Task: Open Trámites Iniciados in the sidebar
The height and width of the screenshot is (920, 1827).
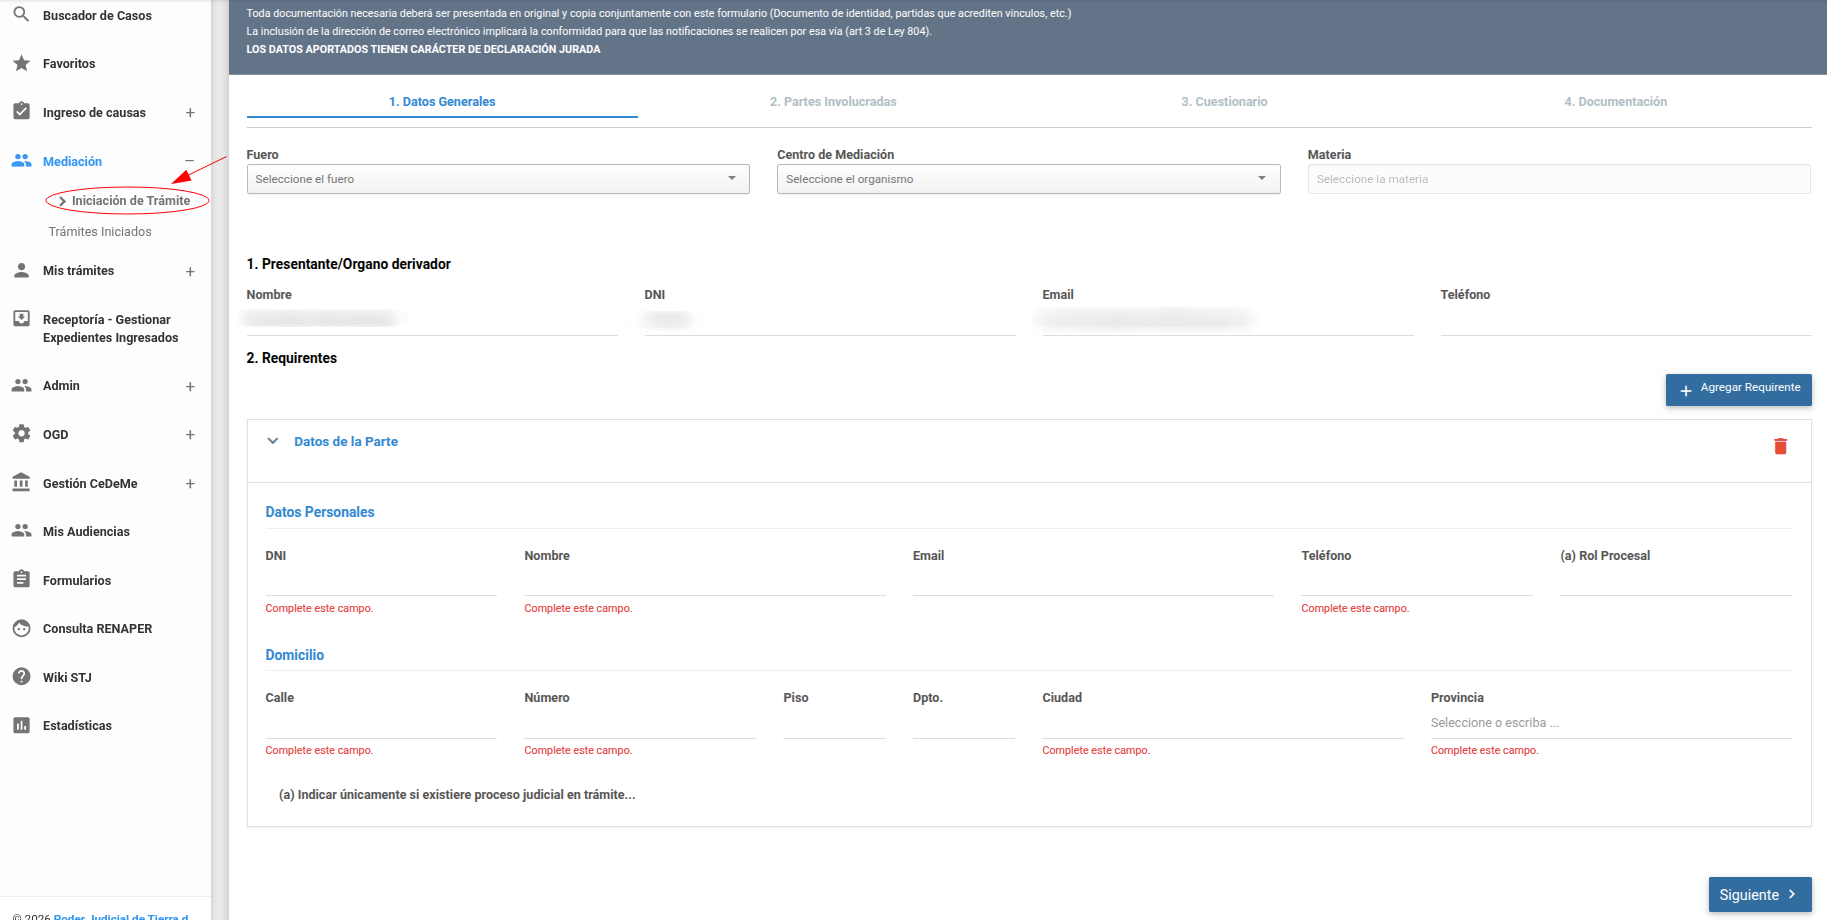Action: [x=100, y=232]
